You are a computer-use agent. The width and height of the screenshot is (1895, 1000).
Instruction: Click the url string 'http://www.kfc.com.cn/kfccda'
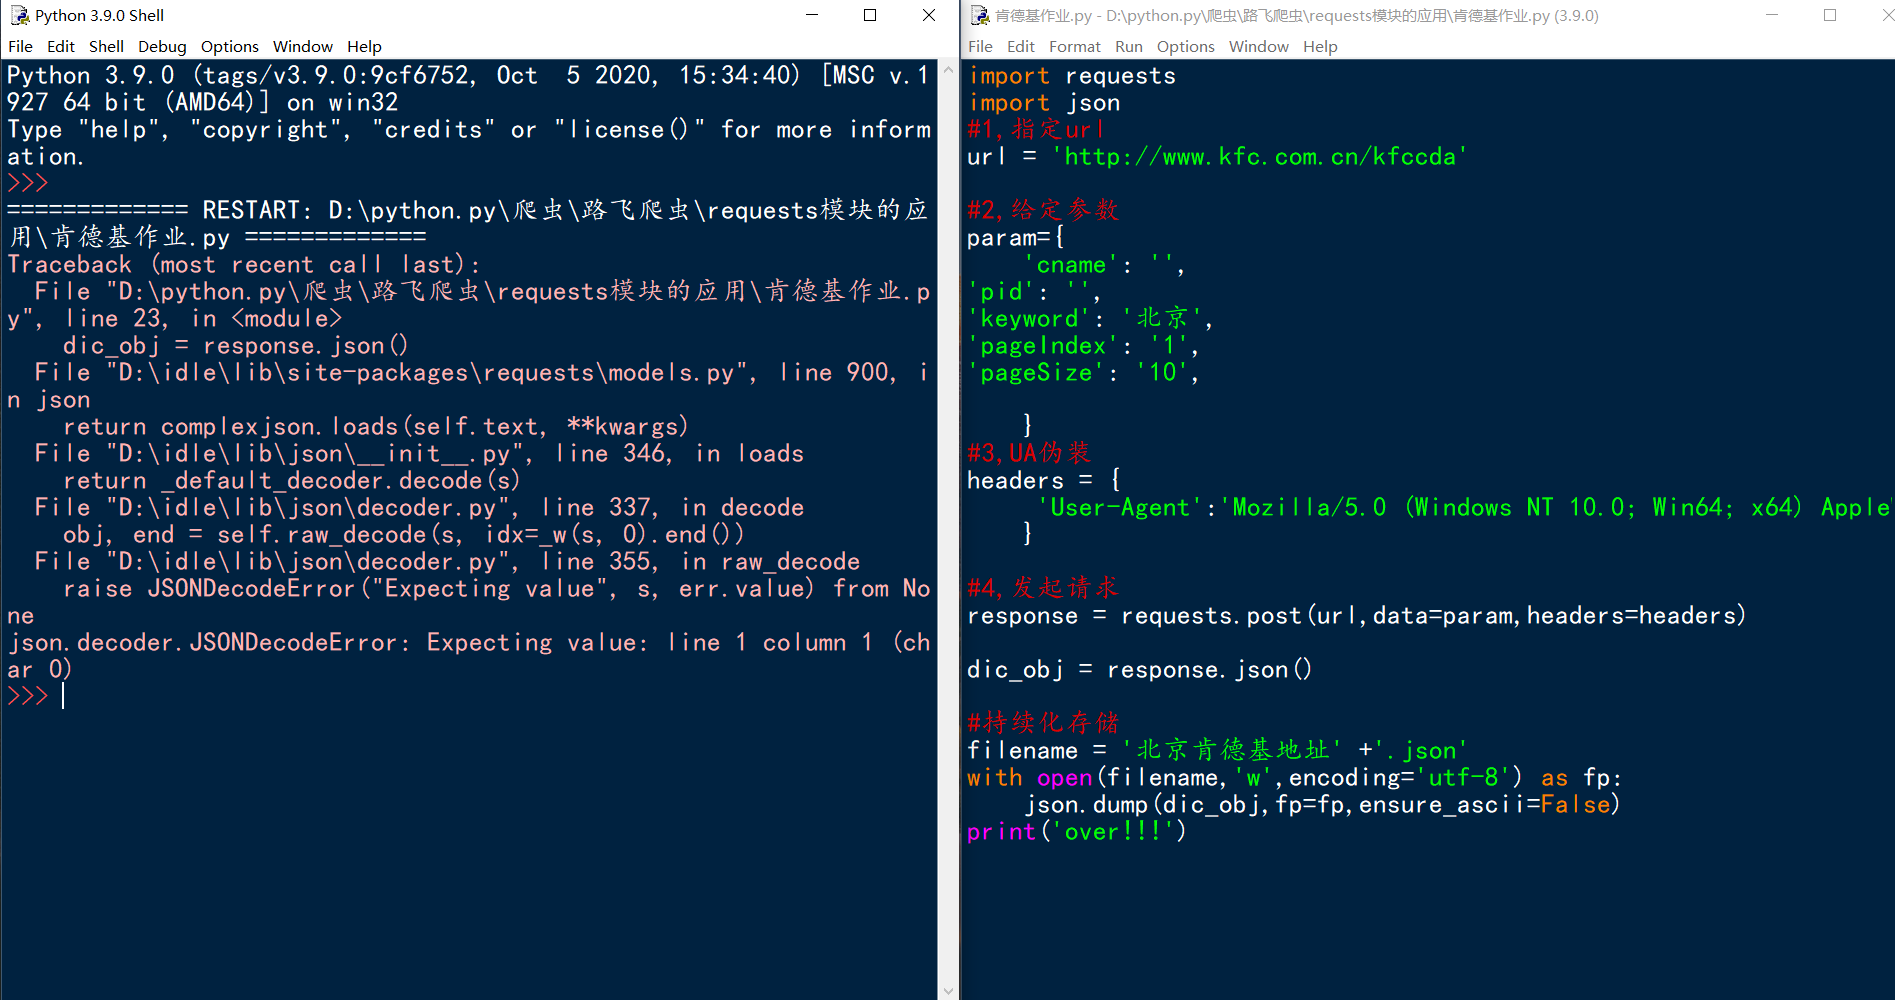pyautogui.click(x=1259, y=157)
